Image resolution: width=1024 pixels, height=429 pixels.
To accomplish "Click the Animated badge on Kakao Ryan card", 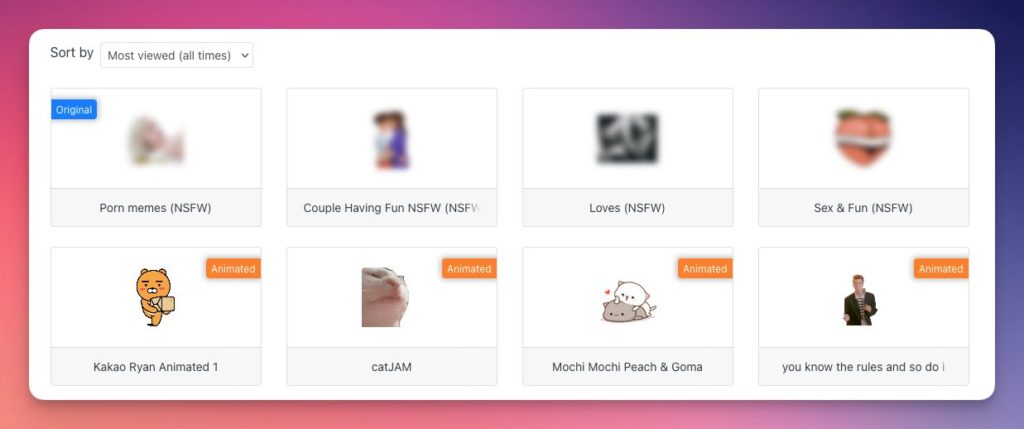I will 233,268.
